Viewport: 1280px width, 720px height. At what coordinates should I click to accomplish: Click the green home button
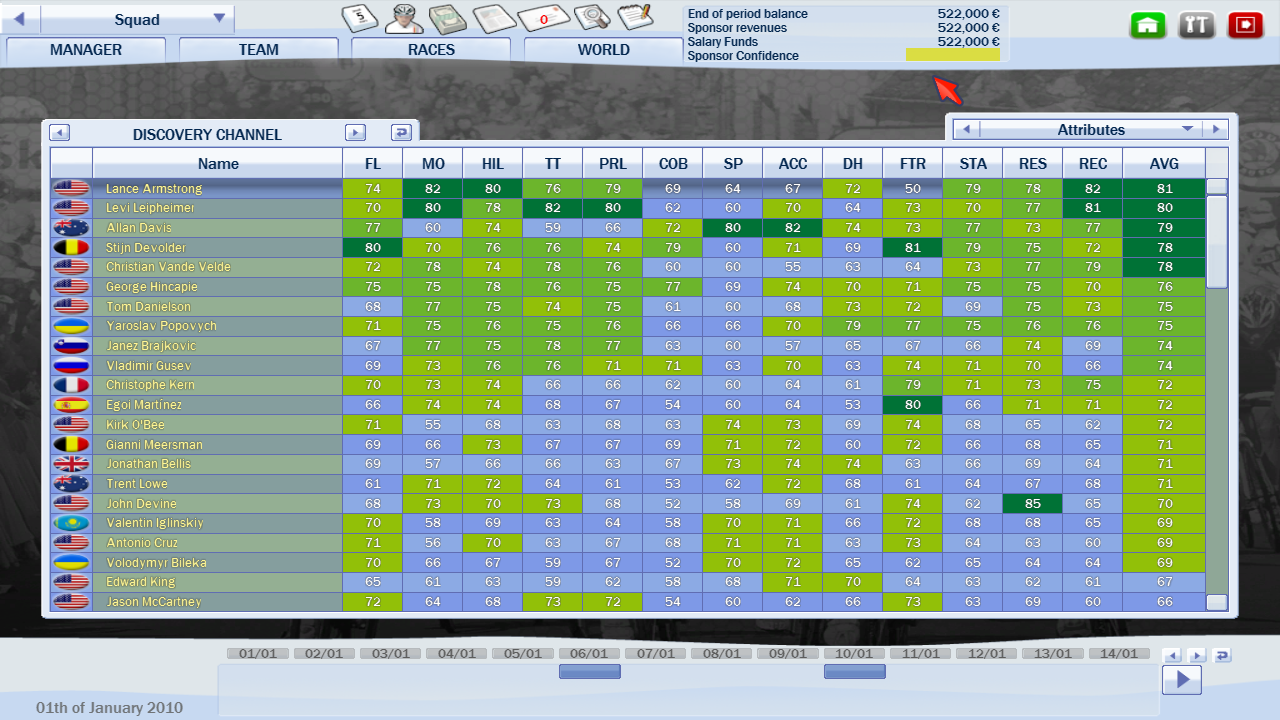1148,26
